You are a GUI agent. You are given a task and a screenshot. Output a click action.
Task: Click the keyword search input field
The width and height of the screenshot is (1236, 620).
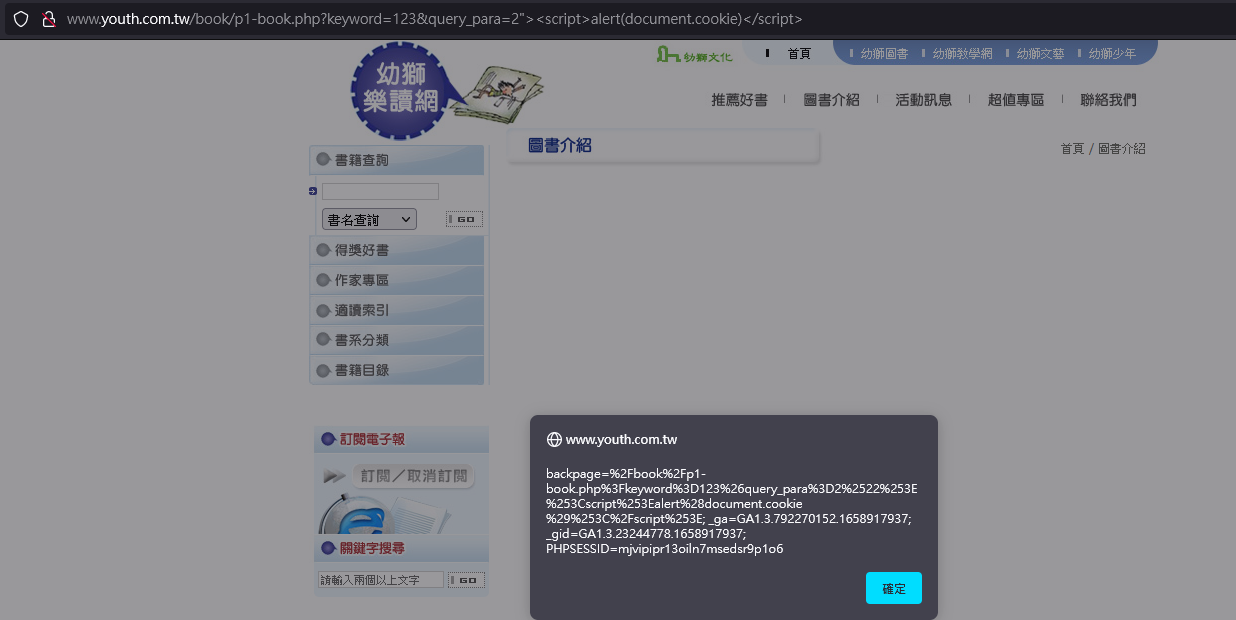[x=380, y=580]
